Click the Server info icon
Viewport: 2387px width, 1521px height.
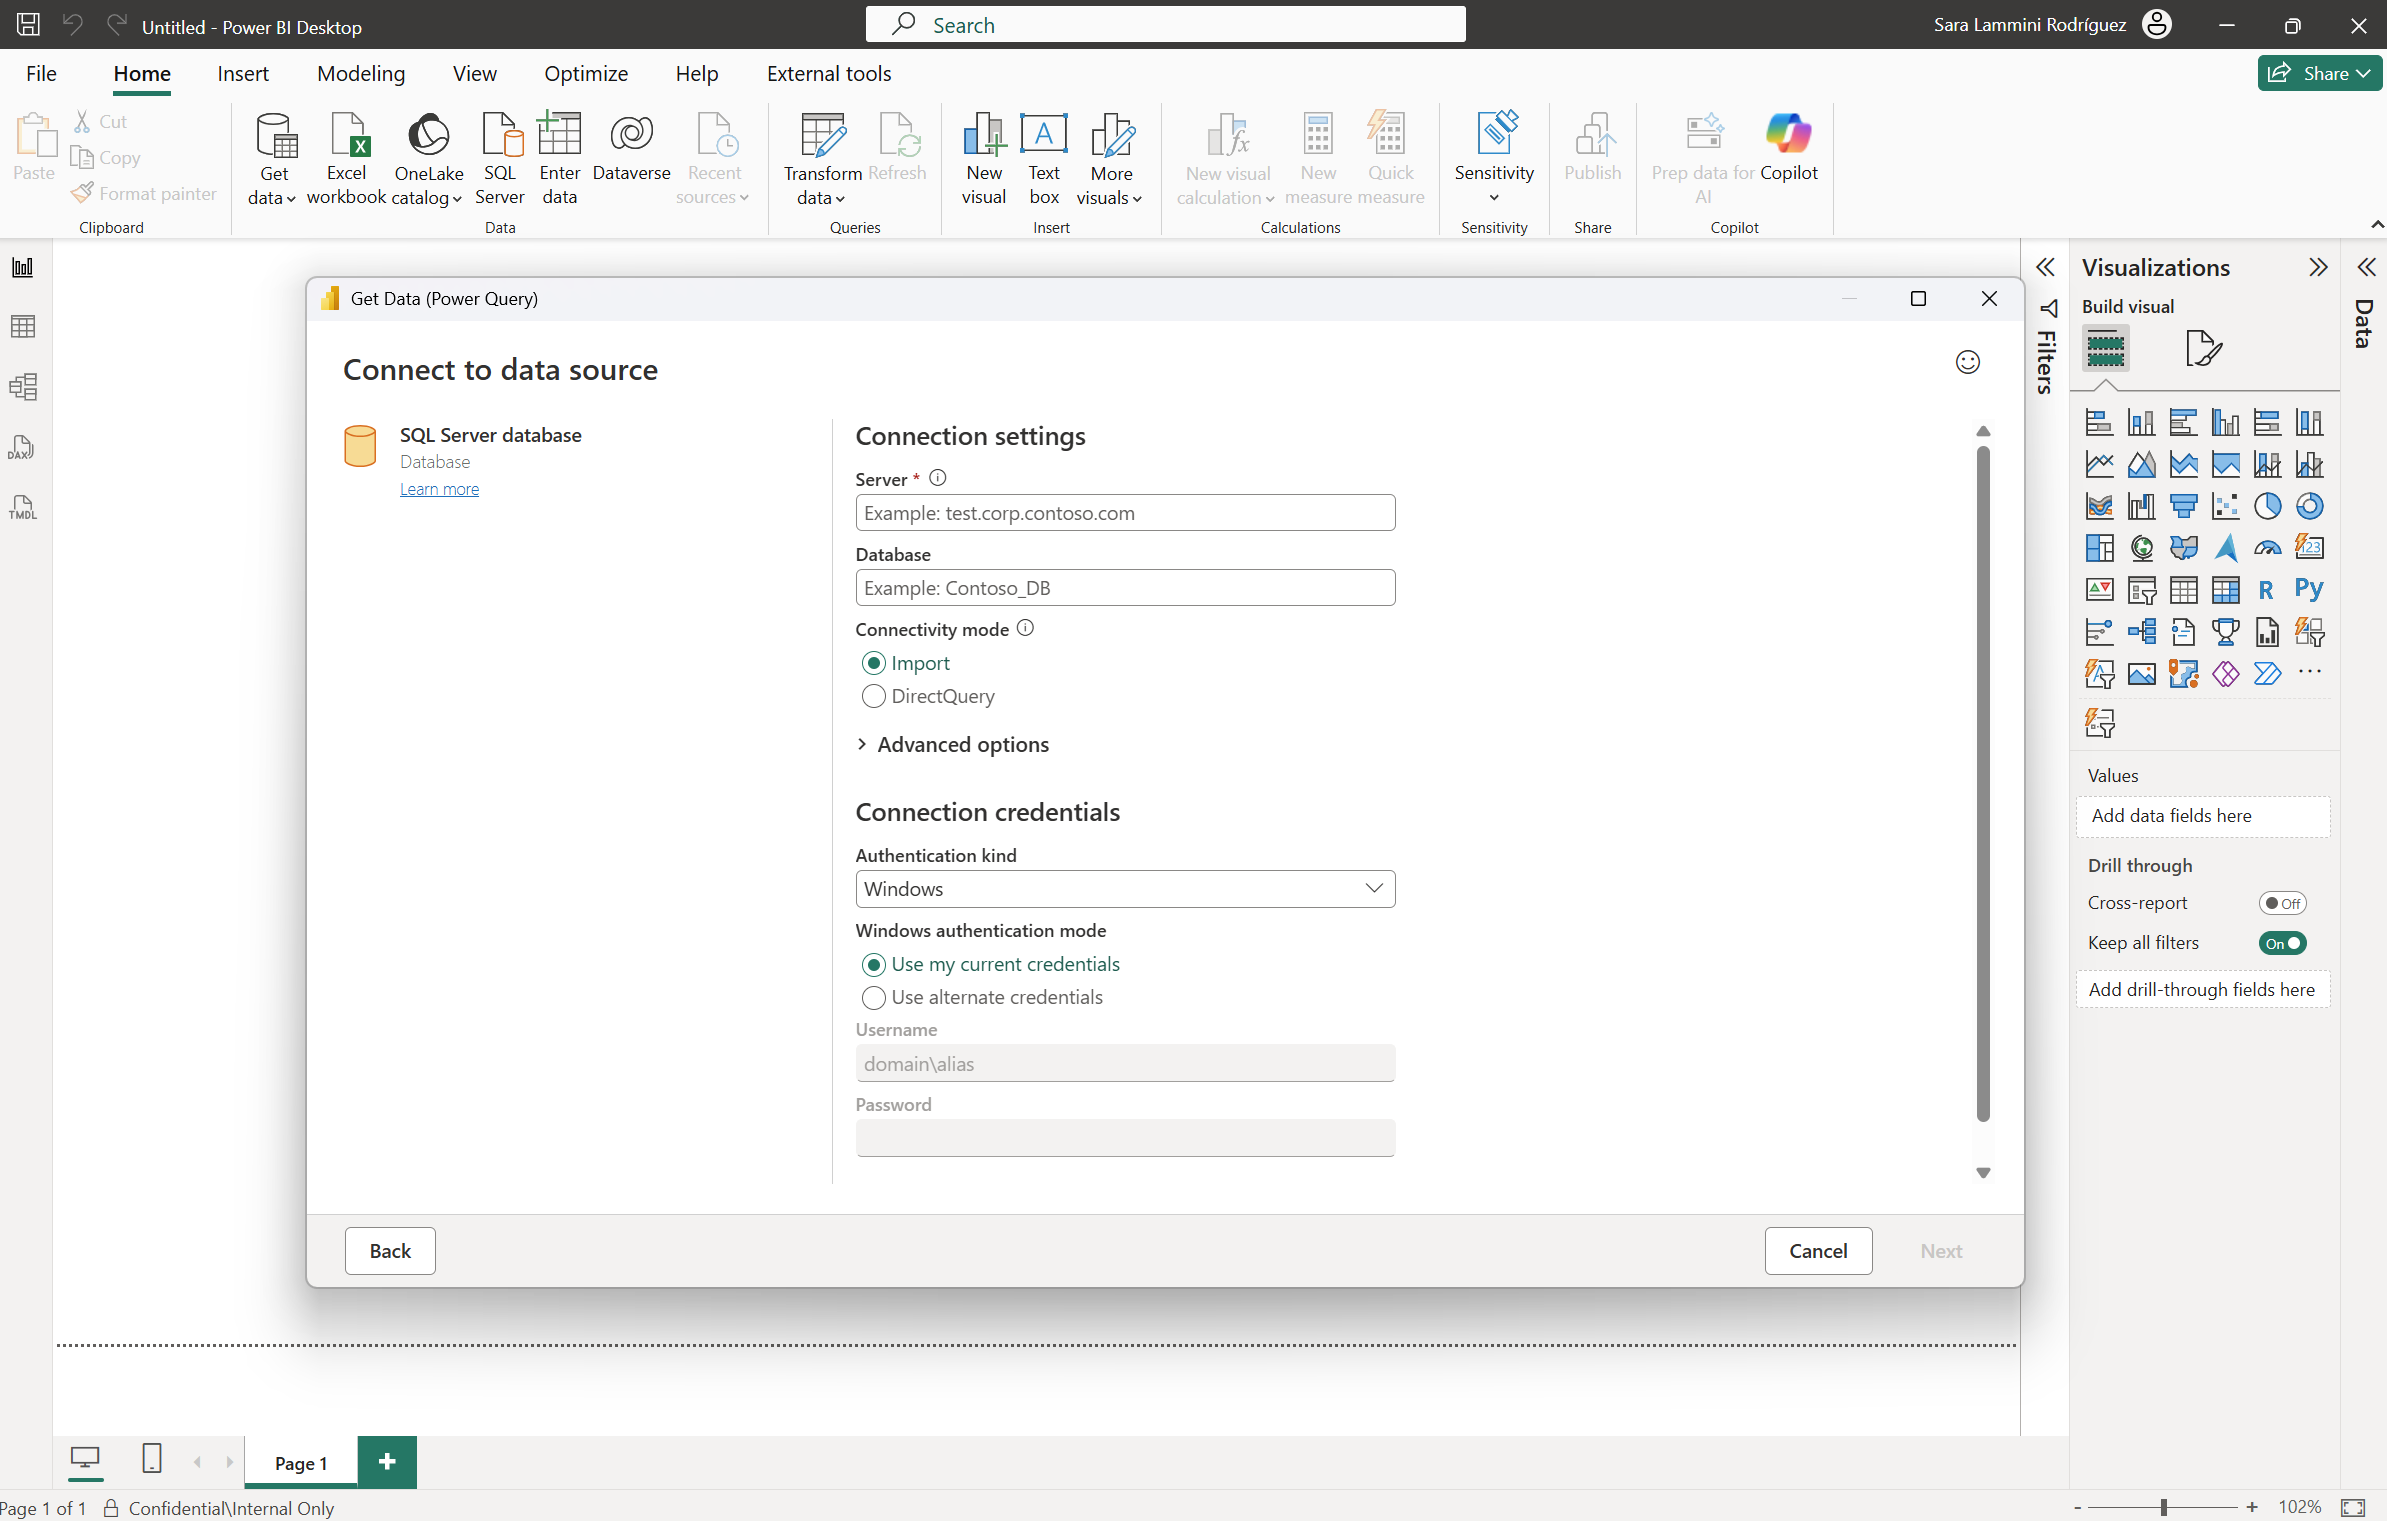coord(937,478)
